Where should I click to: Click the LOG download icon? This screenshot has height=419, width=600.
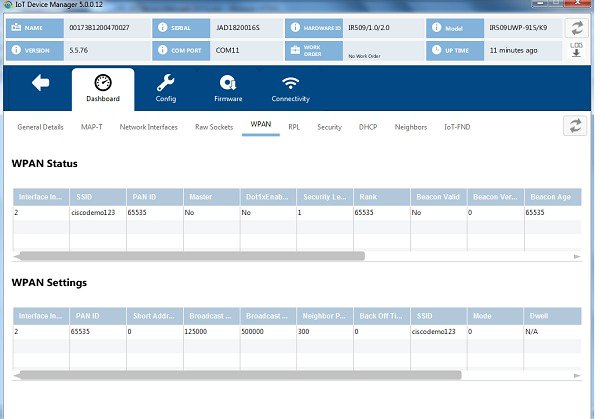point(576,50)
